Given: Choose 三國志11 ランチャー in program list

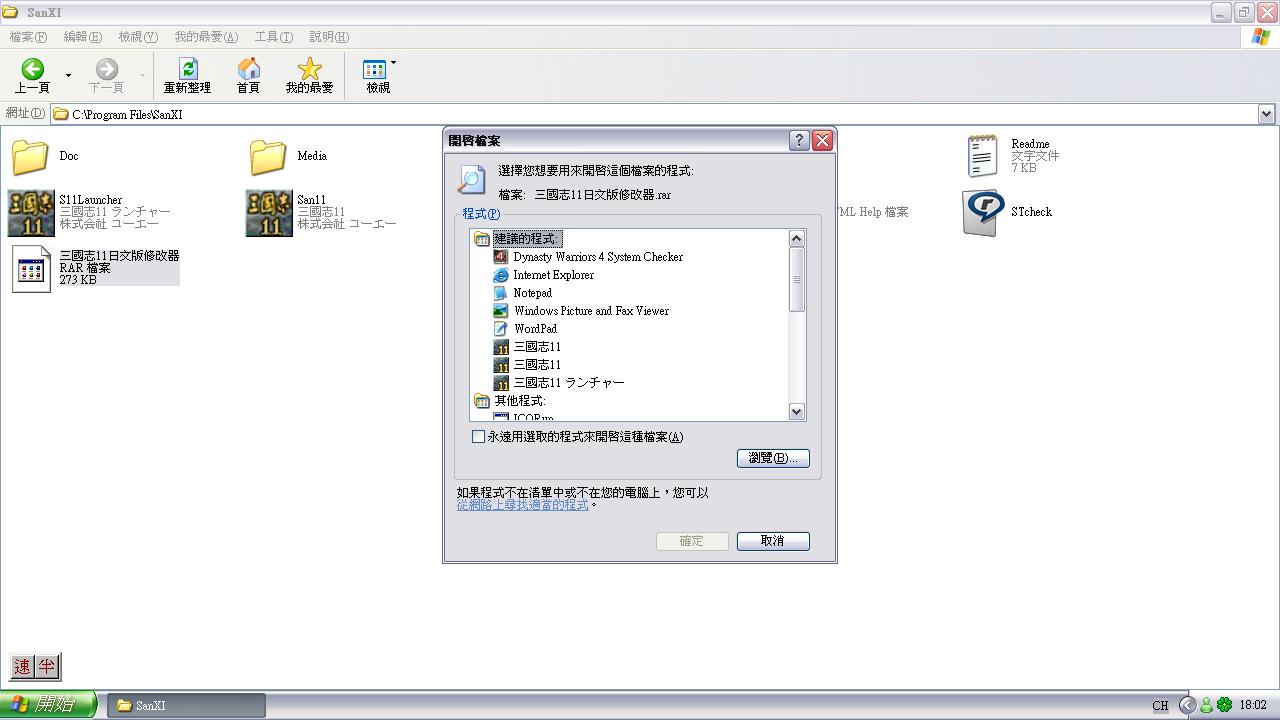Looking at the screenshot, I should (568, 383).
